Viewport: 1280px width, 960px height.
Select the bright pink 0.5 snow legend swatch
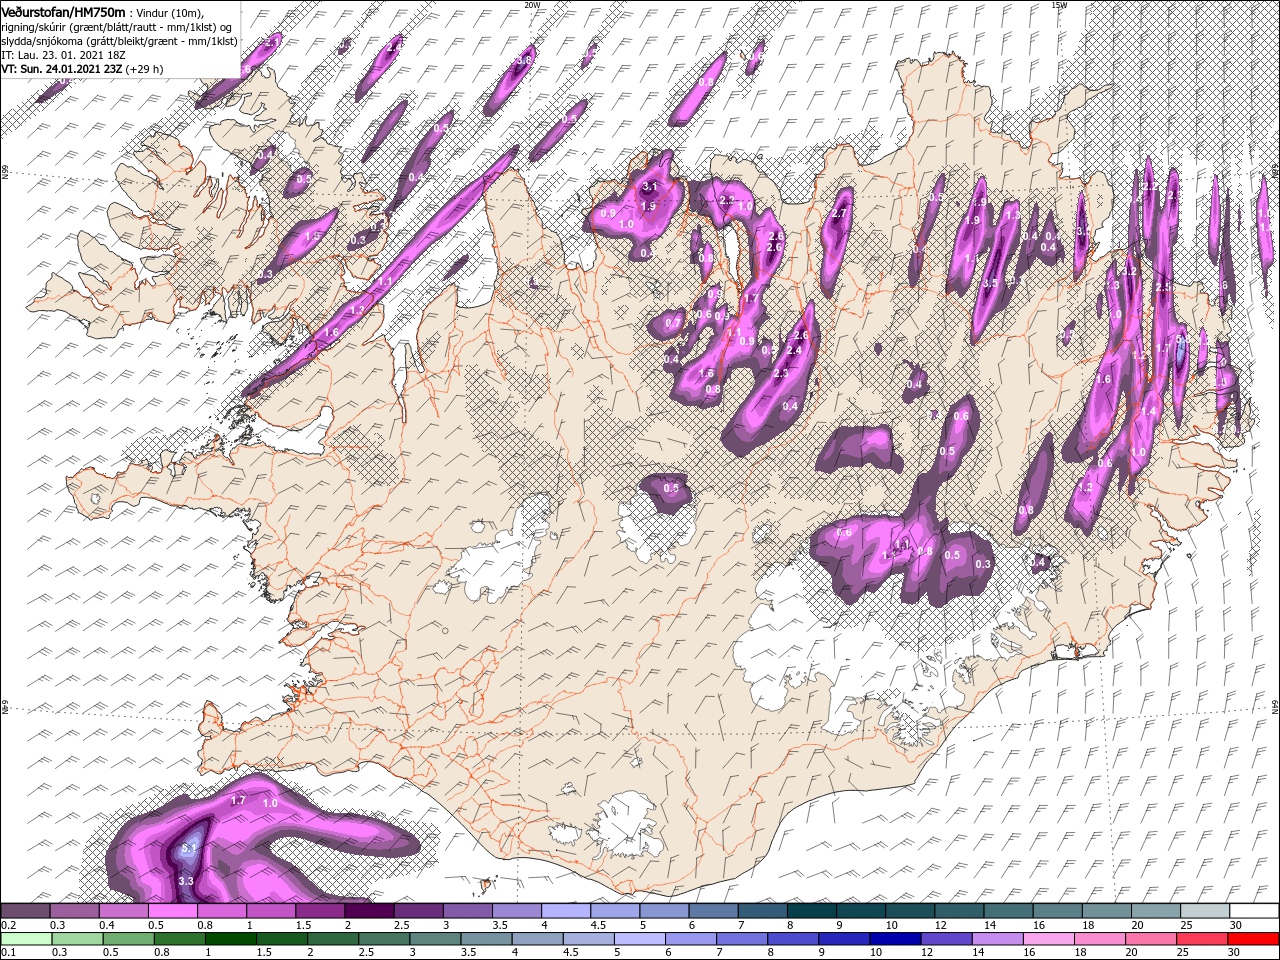(173, 911)
